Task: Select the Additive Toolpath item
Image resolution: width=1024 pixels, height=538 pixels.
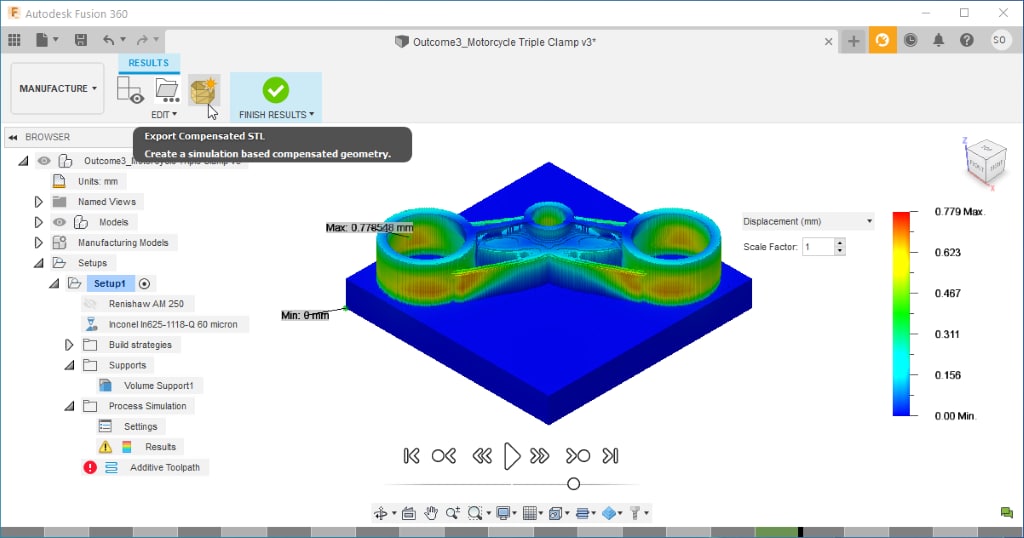Action: tap(165, 467)
